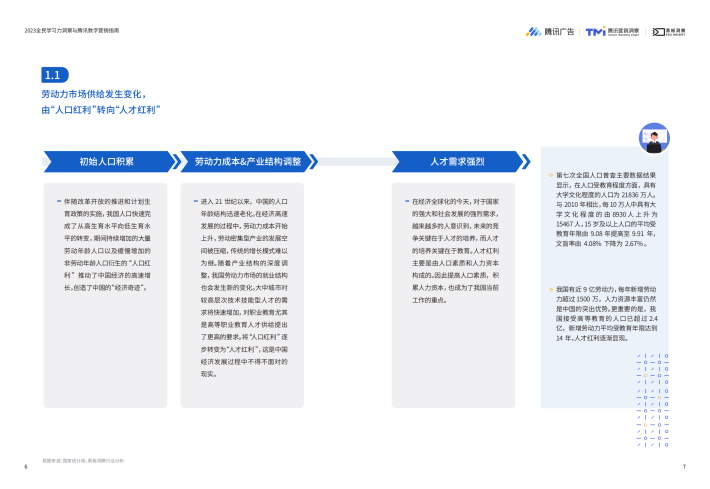The width and height of the screenshot is (710, 489).
Task: Click the line 文盲率由 4.08% 下降为 2.67%
Action: pyautogui.click(x=602, y=244)
